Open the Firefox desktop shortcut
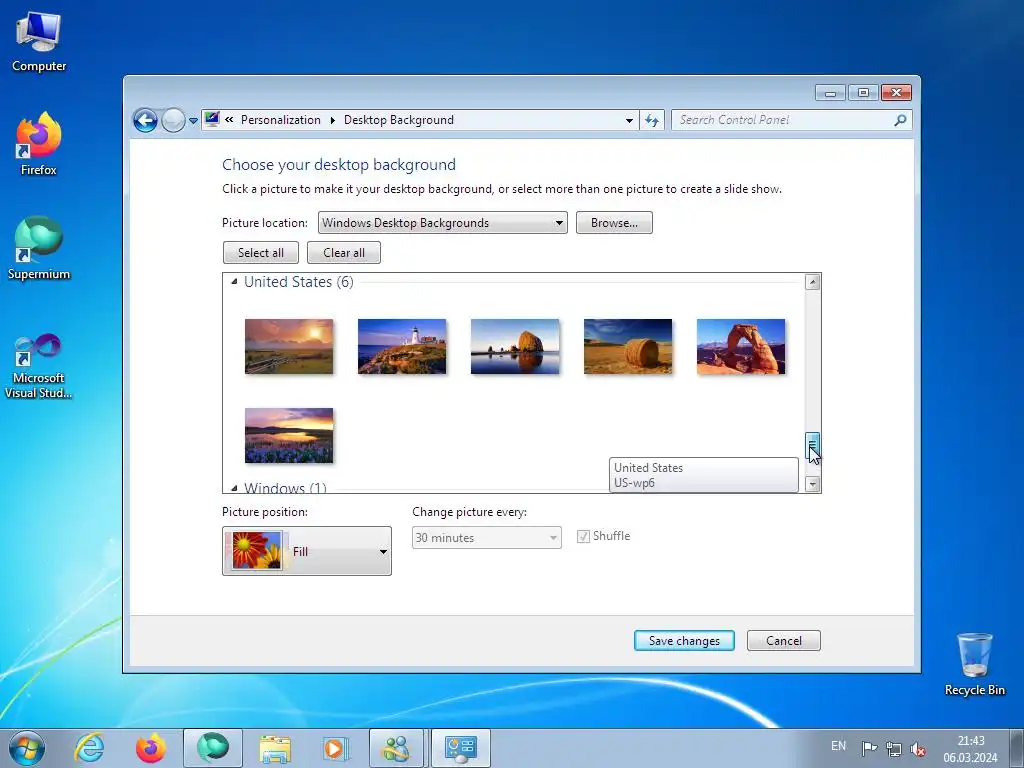The height and width of the screenshot is (768, 1024). pyautogui.click(x=39, y=144)
